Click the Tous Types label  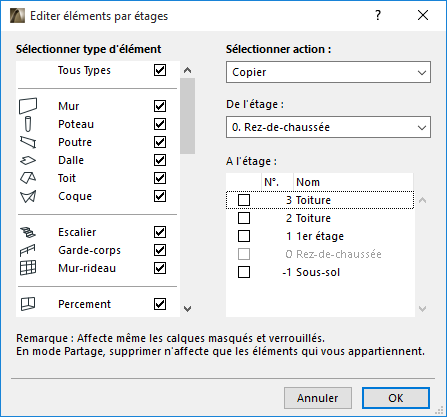click(x=84, y=70)
